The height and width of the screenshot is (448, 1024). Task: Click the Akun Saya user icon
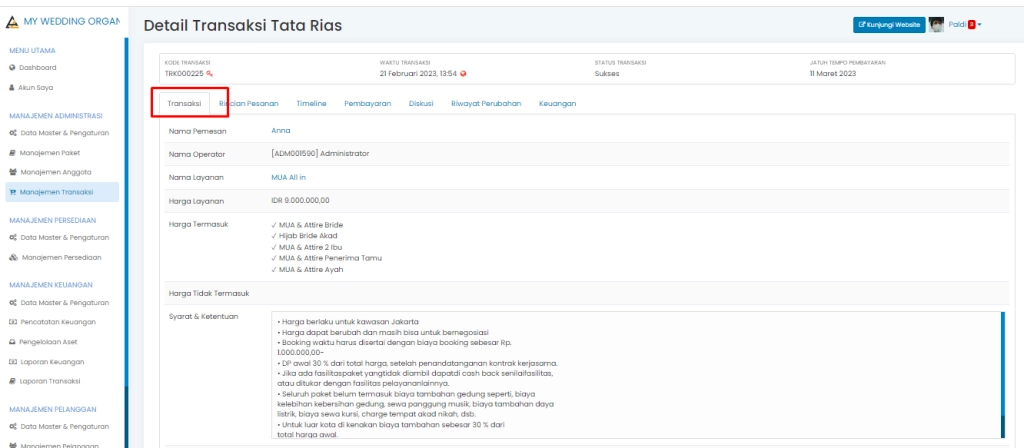pos(12,87)
